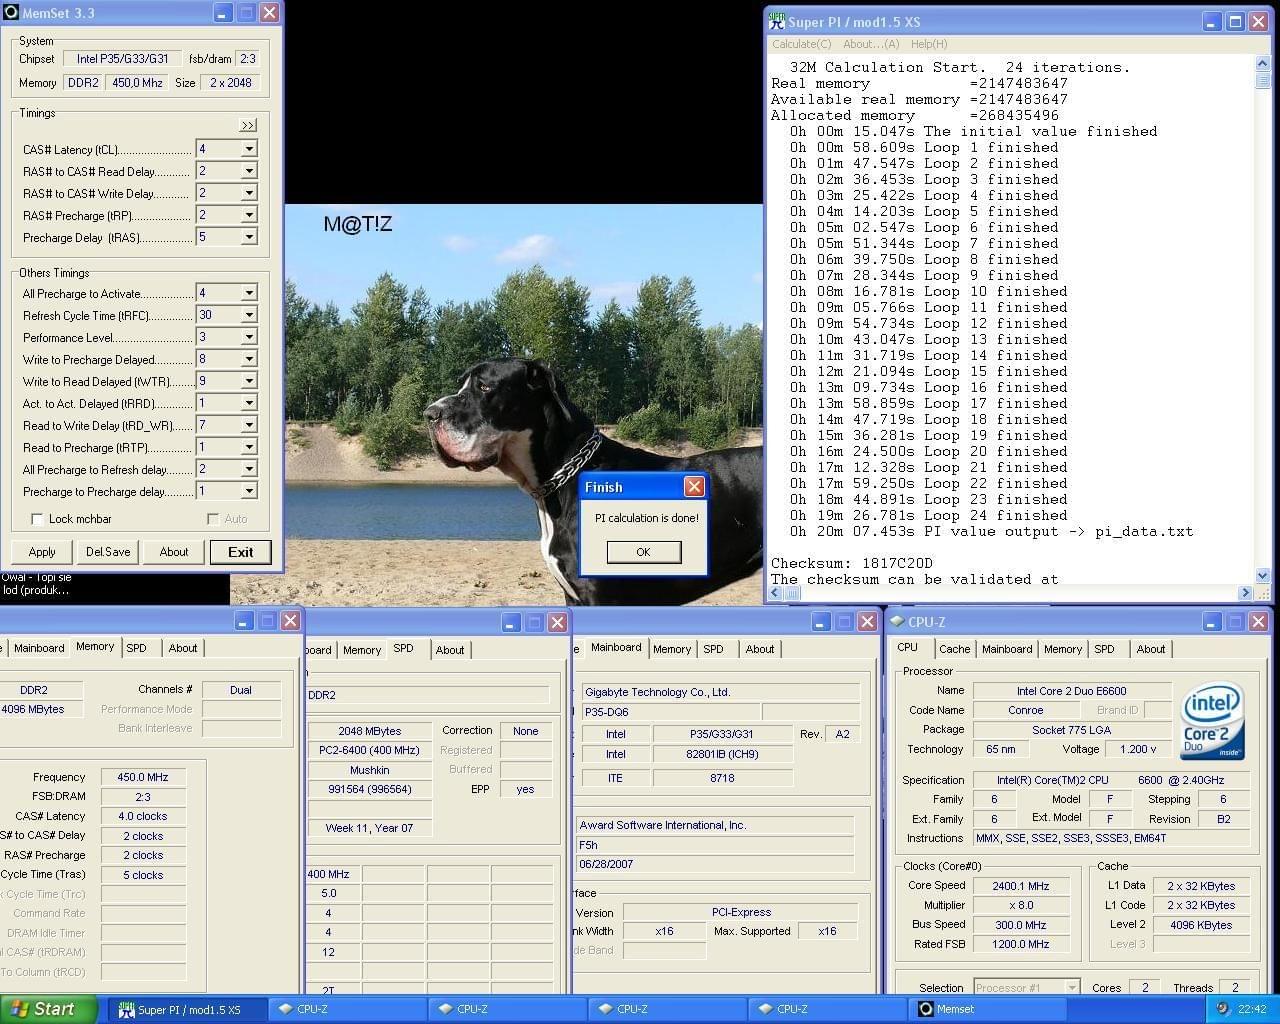This screenshot has width=1280, height=1024.
Task: Switch to Memory tab in CPU-Z CPU window
Action: click(x=1063, y=649)
